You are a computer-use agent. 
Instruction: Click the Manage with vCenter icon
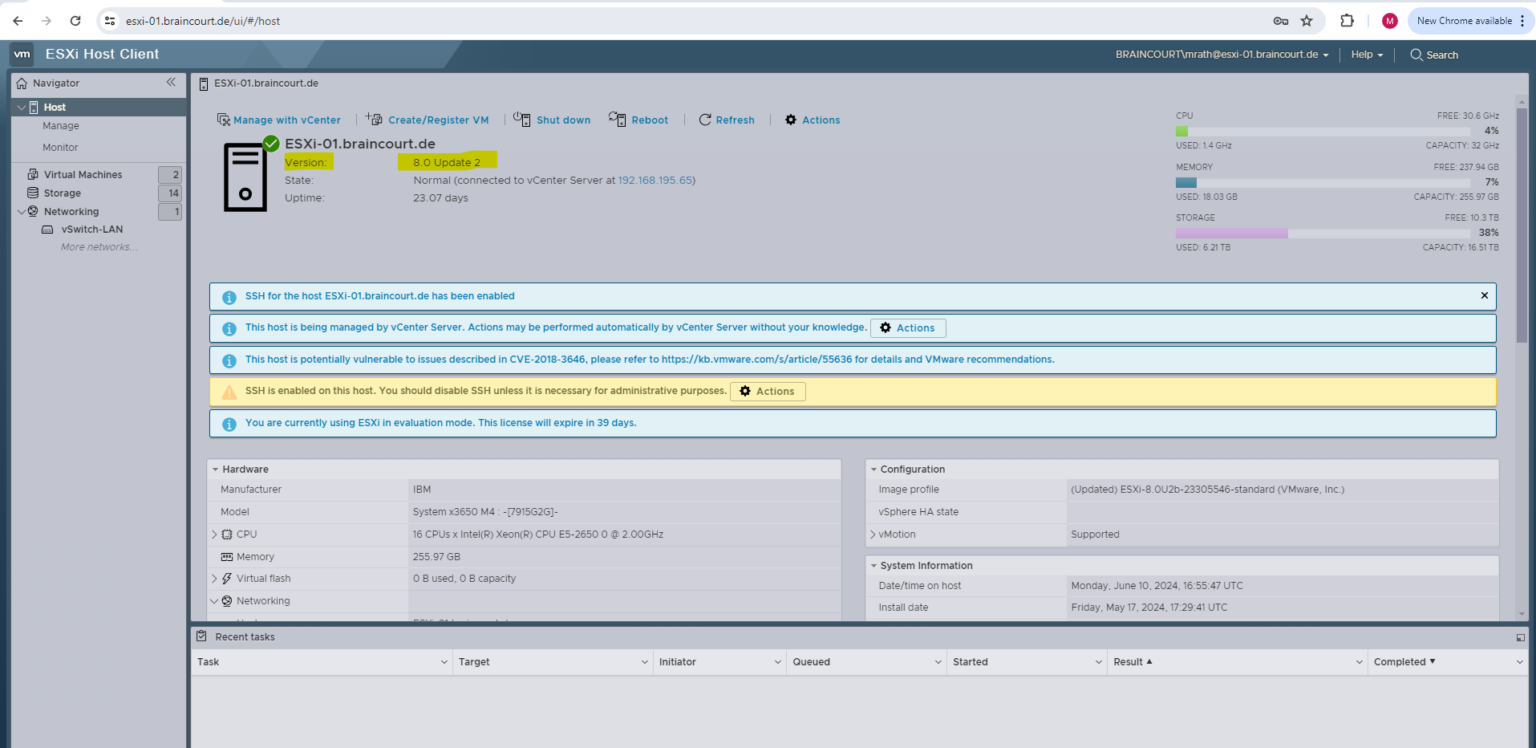(x=224, y=120)
